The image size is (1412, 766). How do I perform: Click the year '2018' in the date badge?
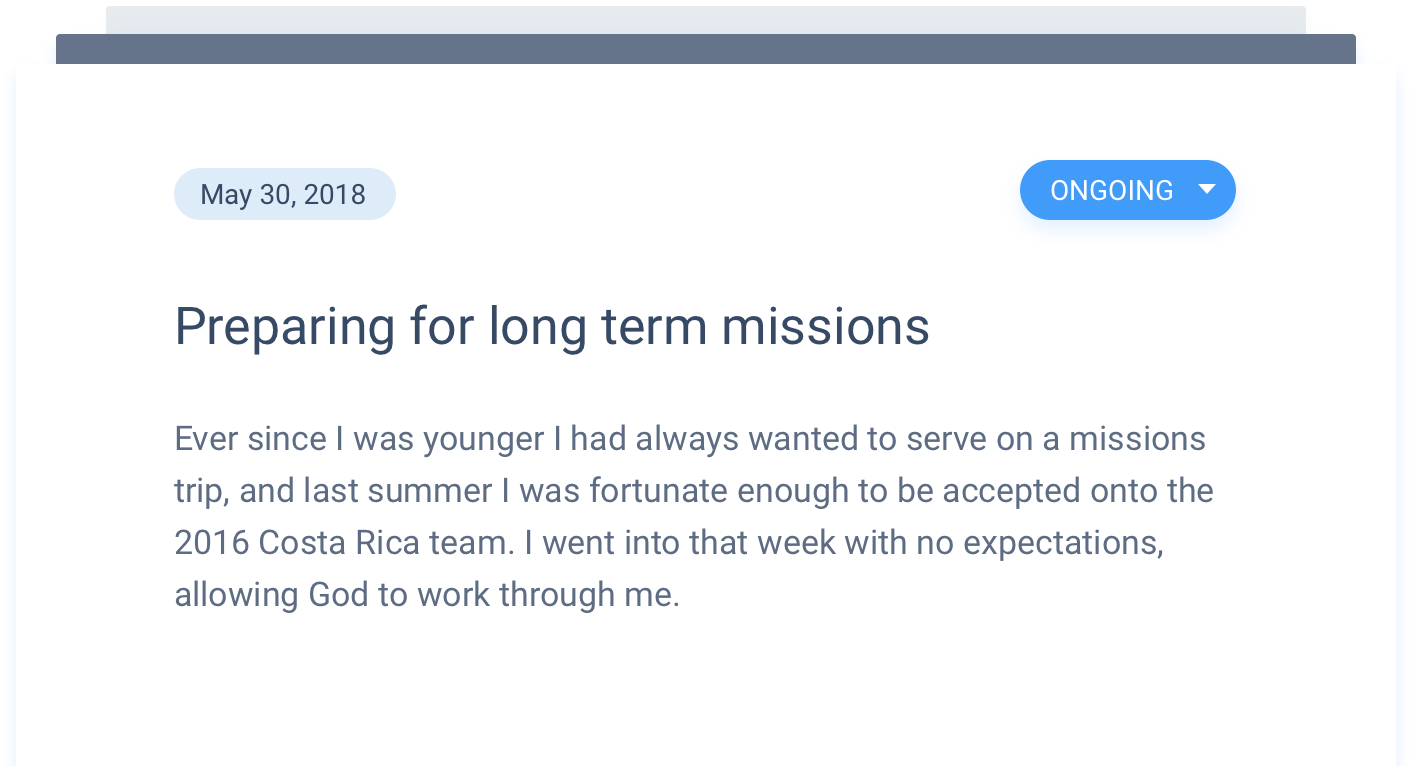click(334, 194)
